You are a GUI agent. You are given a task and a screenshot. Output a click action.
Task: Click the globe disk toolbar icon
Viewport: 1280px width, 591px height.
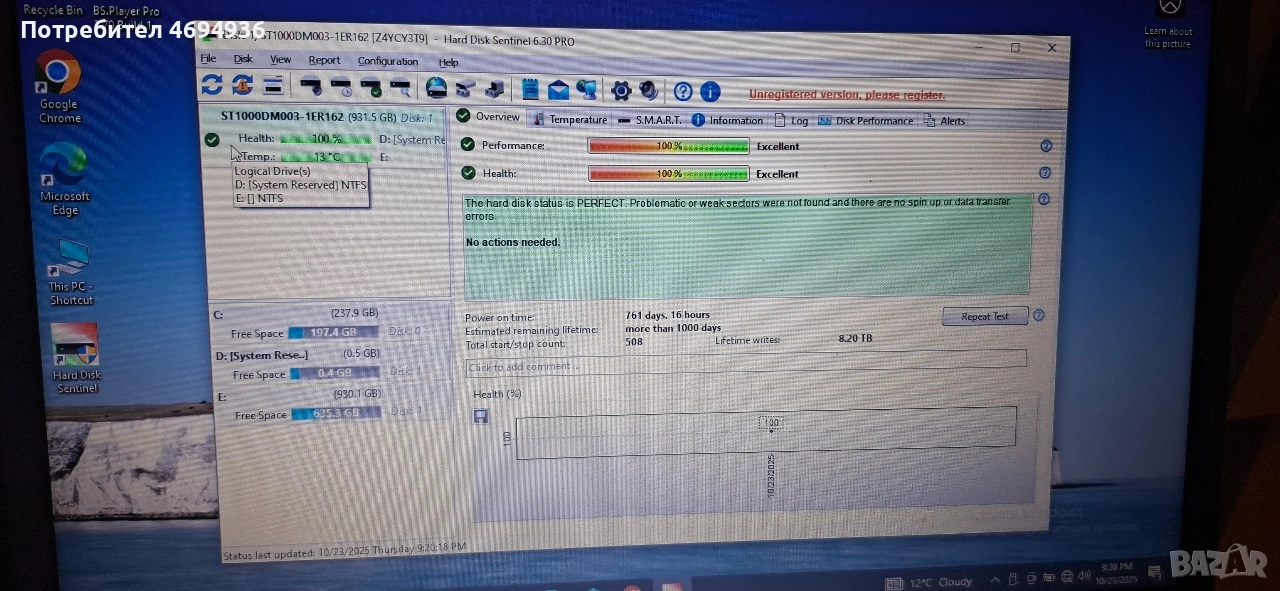pyautogui.click(x=436, y=89)
